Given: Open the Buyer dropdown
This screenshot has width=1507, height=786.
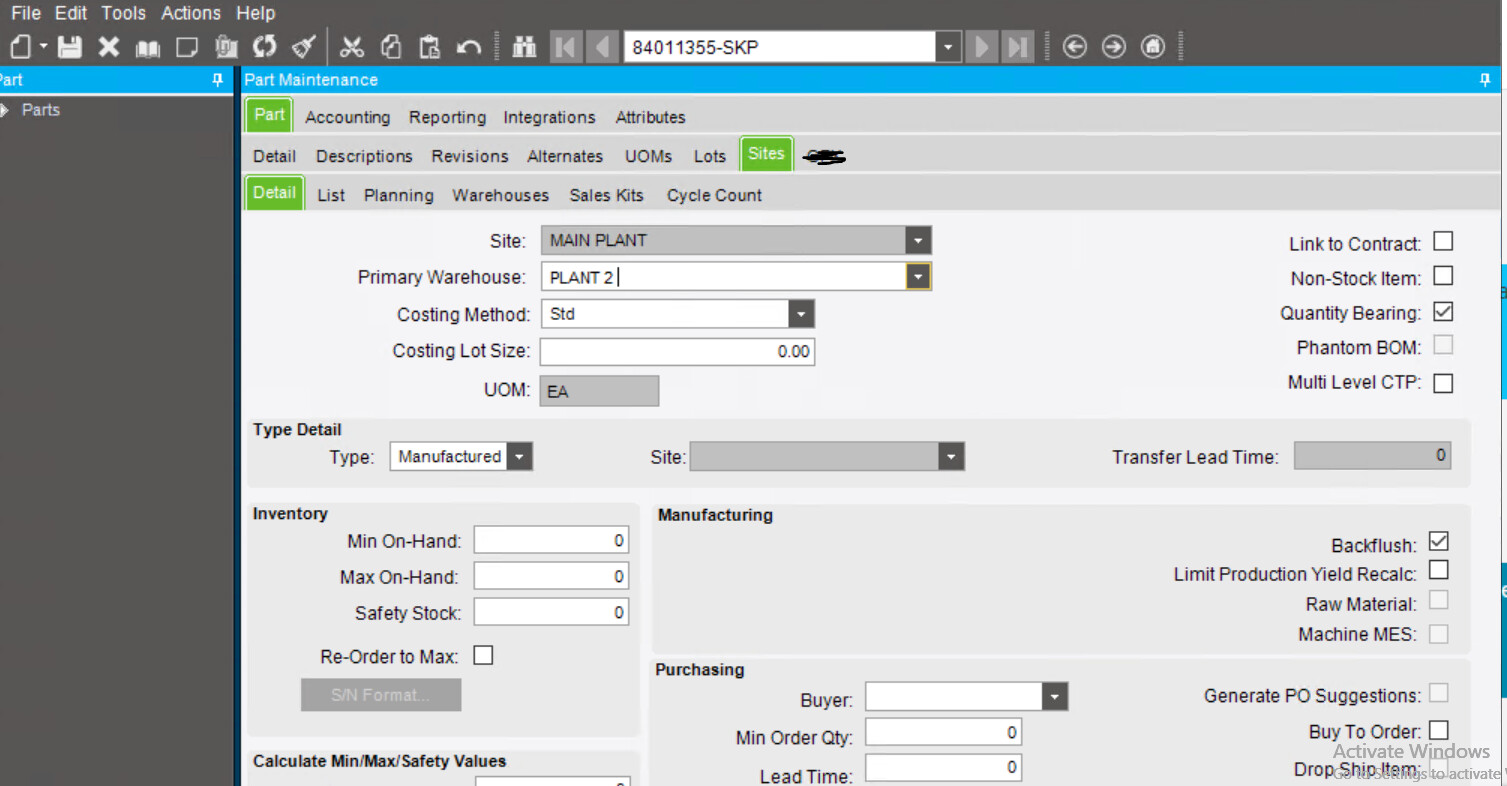Looking at the screenshot, I should tap(1055, 697).
